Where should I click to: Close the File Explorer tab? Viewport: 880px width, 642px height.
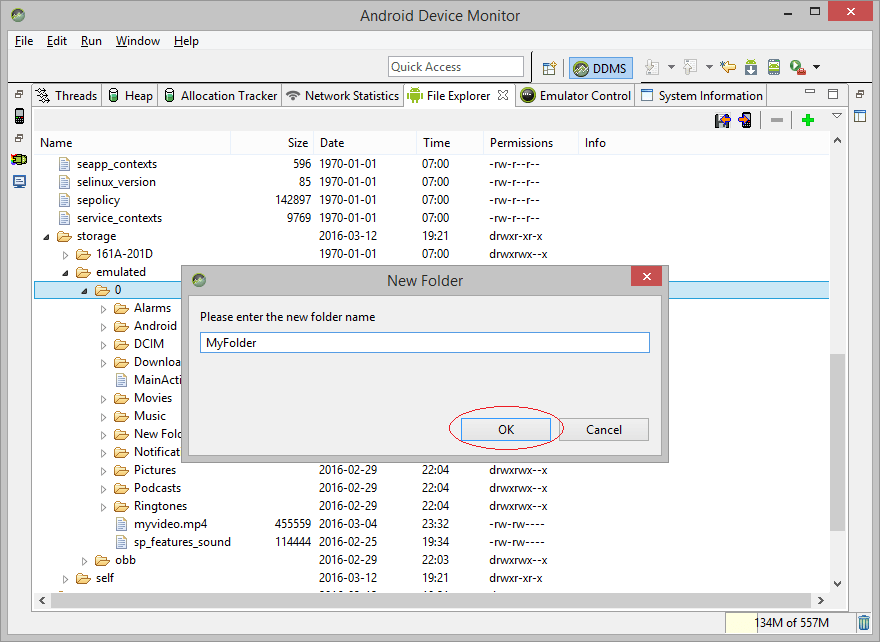[x=503, y=95]
